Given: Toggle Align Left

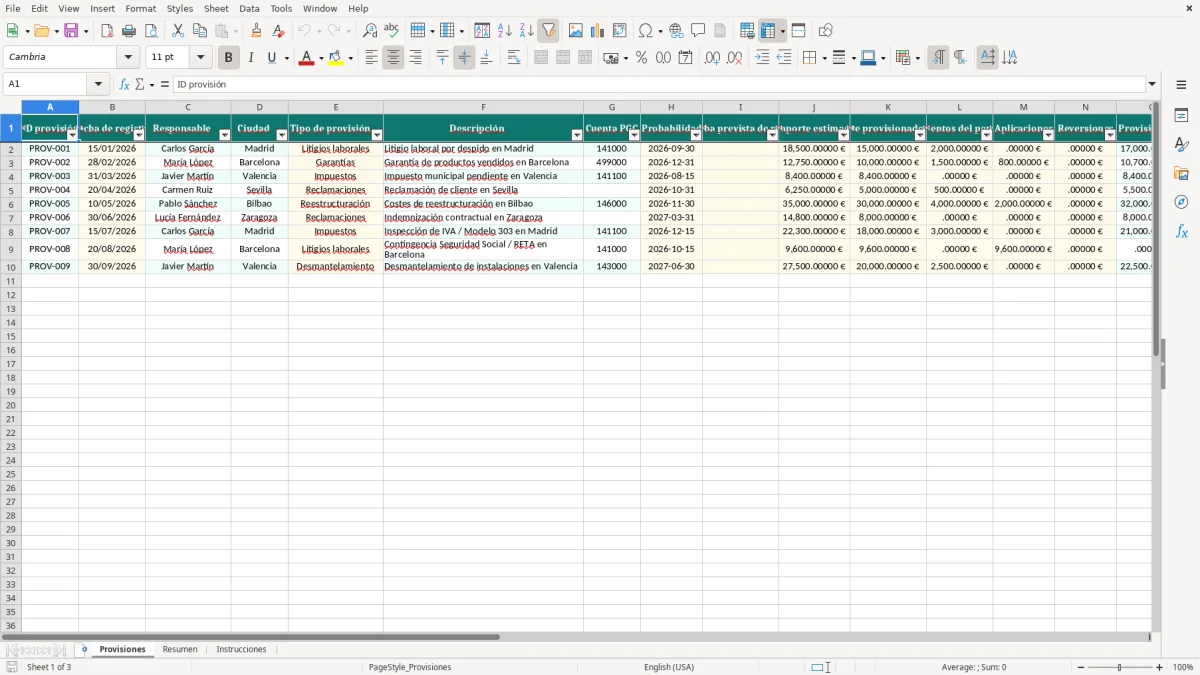Looking at the screenshot, I should click(371, 58).
